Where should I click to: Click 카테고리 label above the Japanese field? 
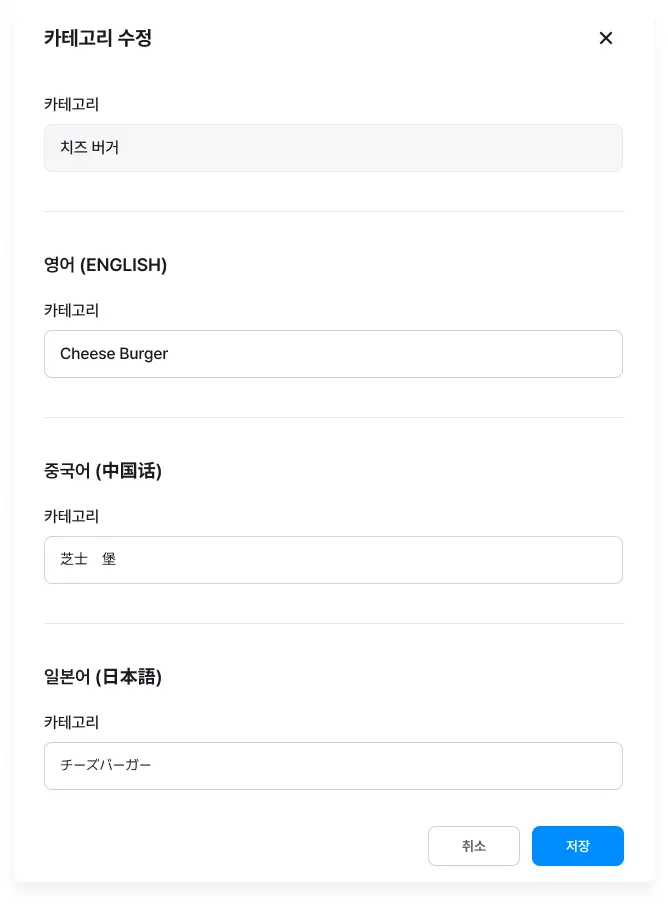71,722
